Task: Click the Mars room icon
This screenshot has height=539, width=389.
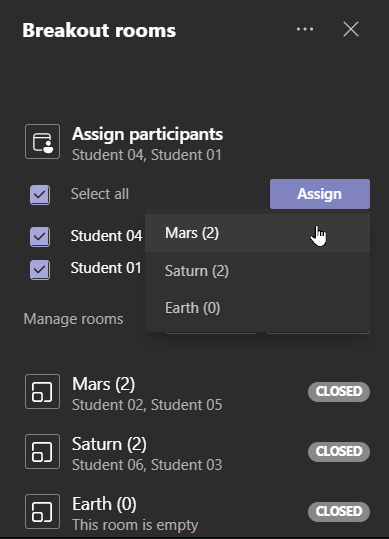Action: (x=42, y=392)
